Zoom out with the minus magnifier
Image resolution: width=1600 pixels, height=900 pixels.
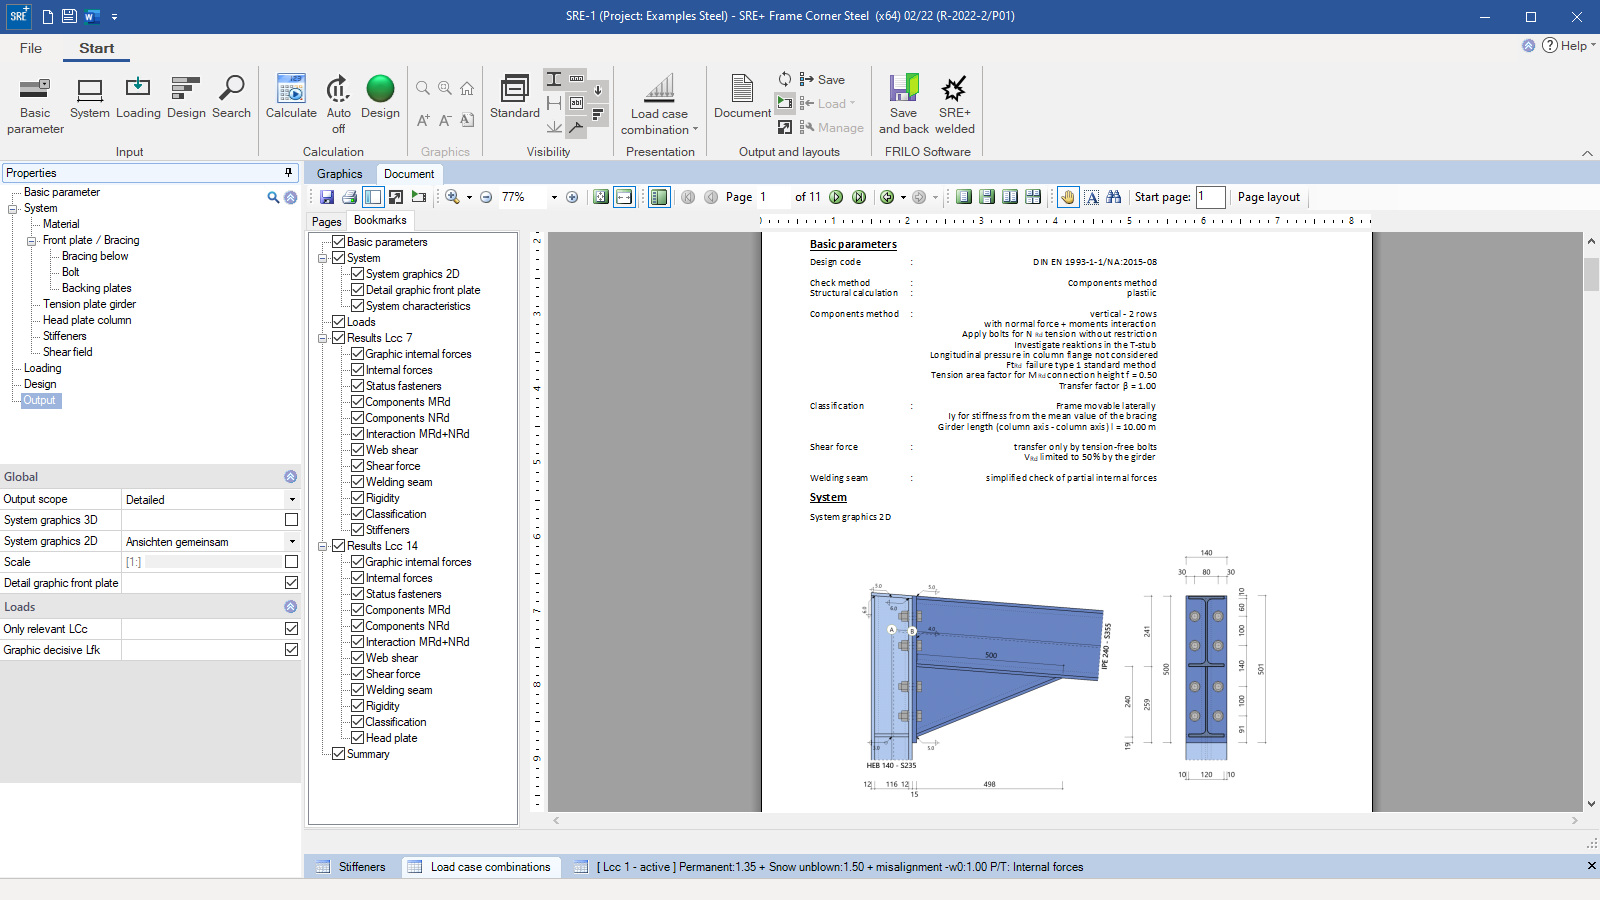tap(486, 197)
